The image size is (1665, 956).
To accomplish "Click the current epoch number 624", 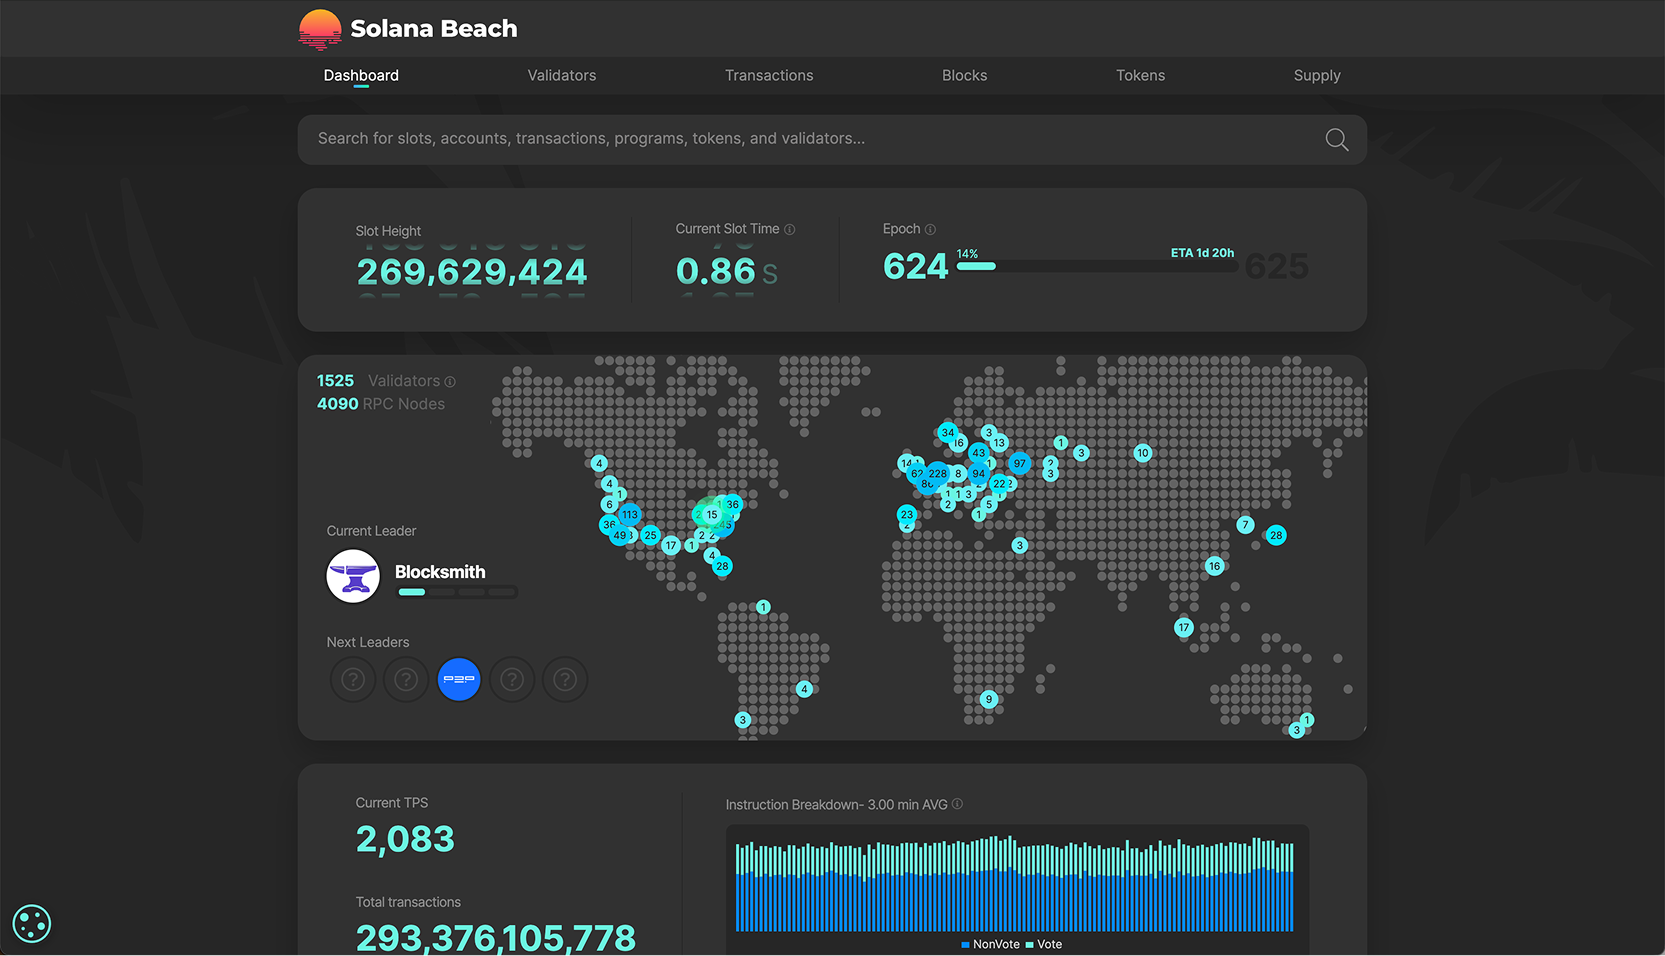I will (x=915, y=267).
